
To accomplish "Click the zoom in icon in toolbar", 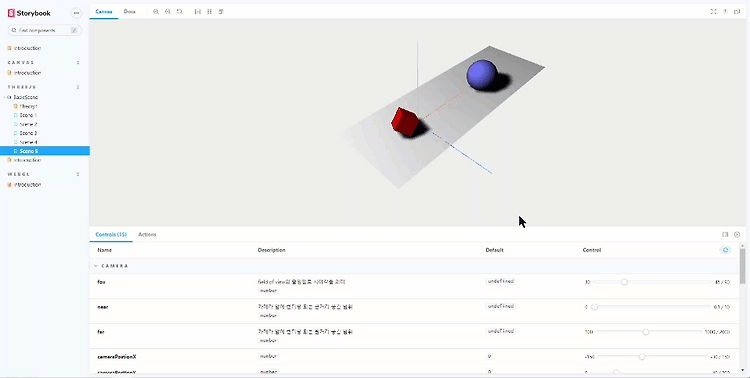I will coord(156,11).
